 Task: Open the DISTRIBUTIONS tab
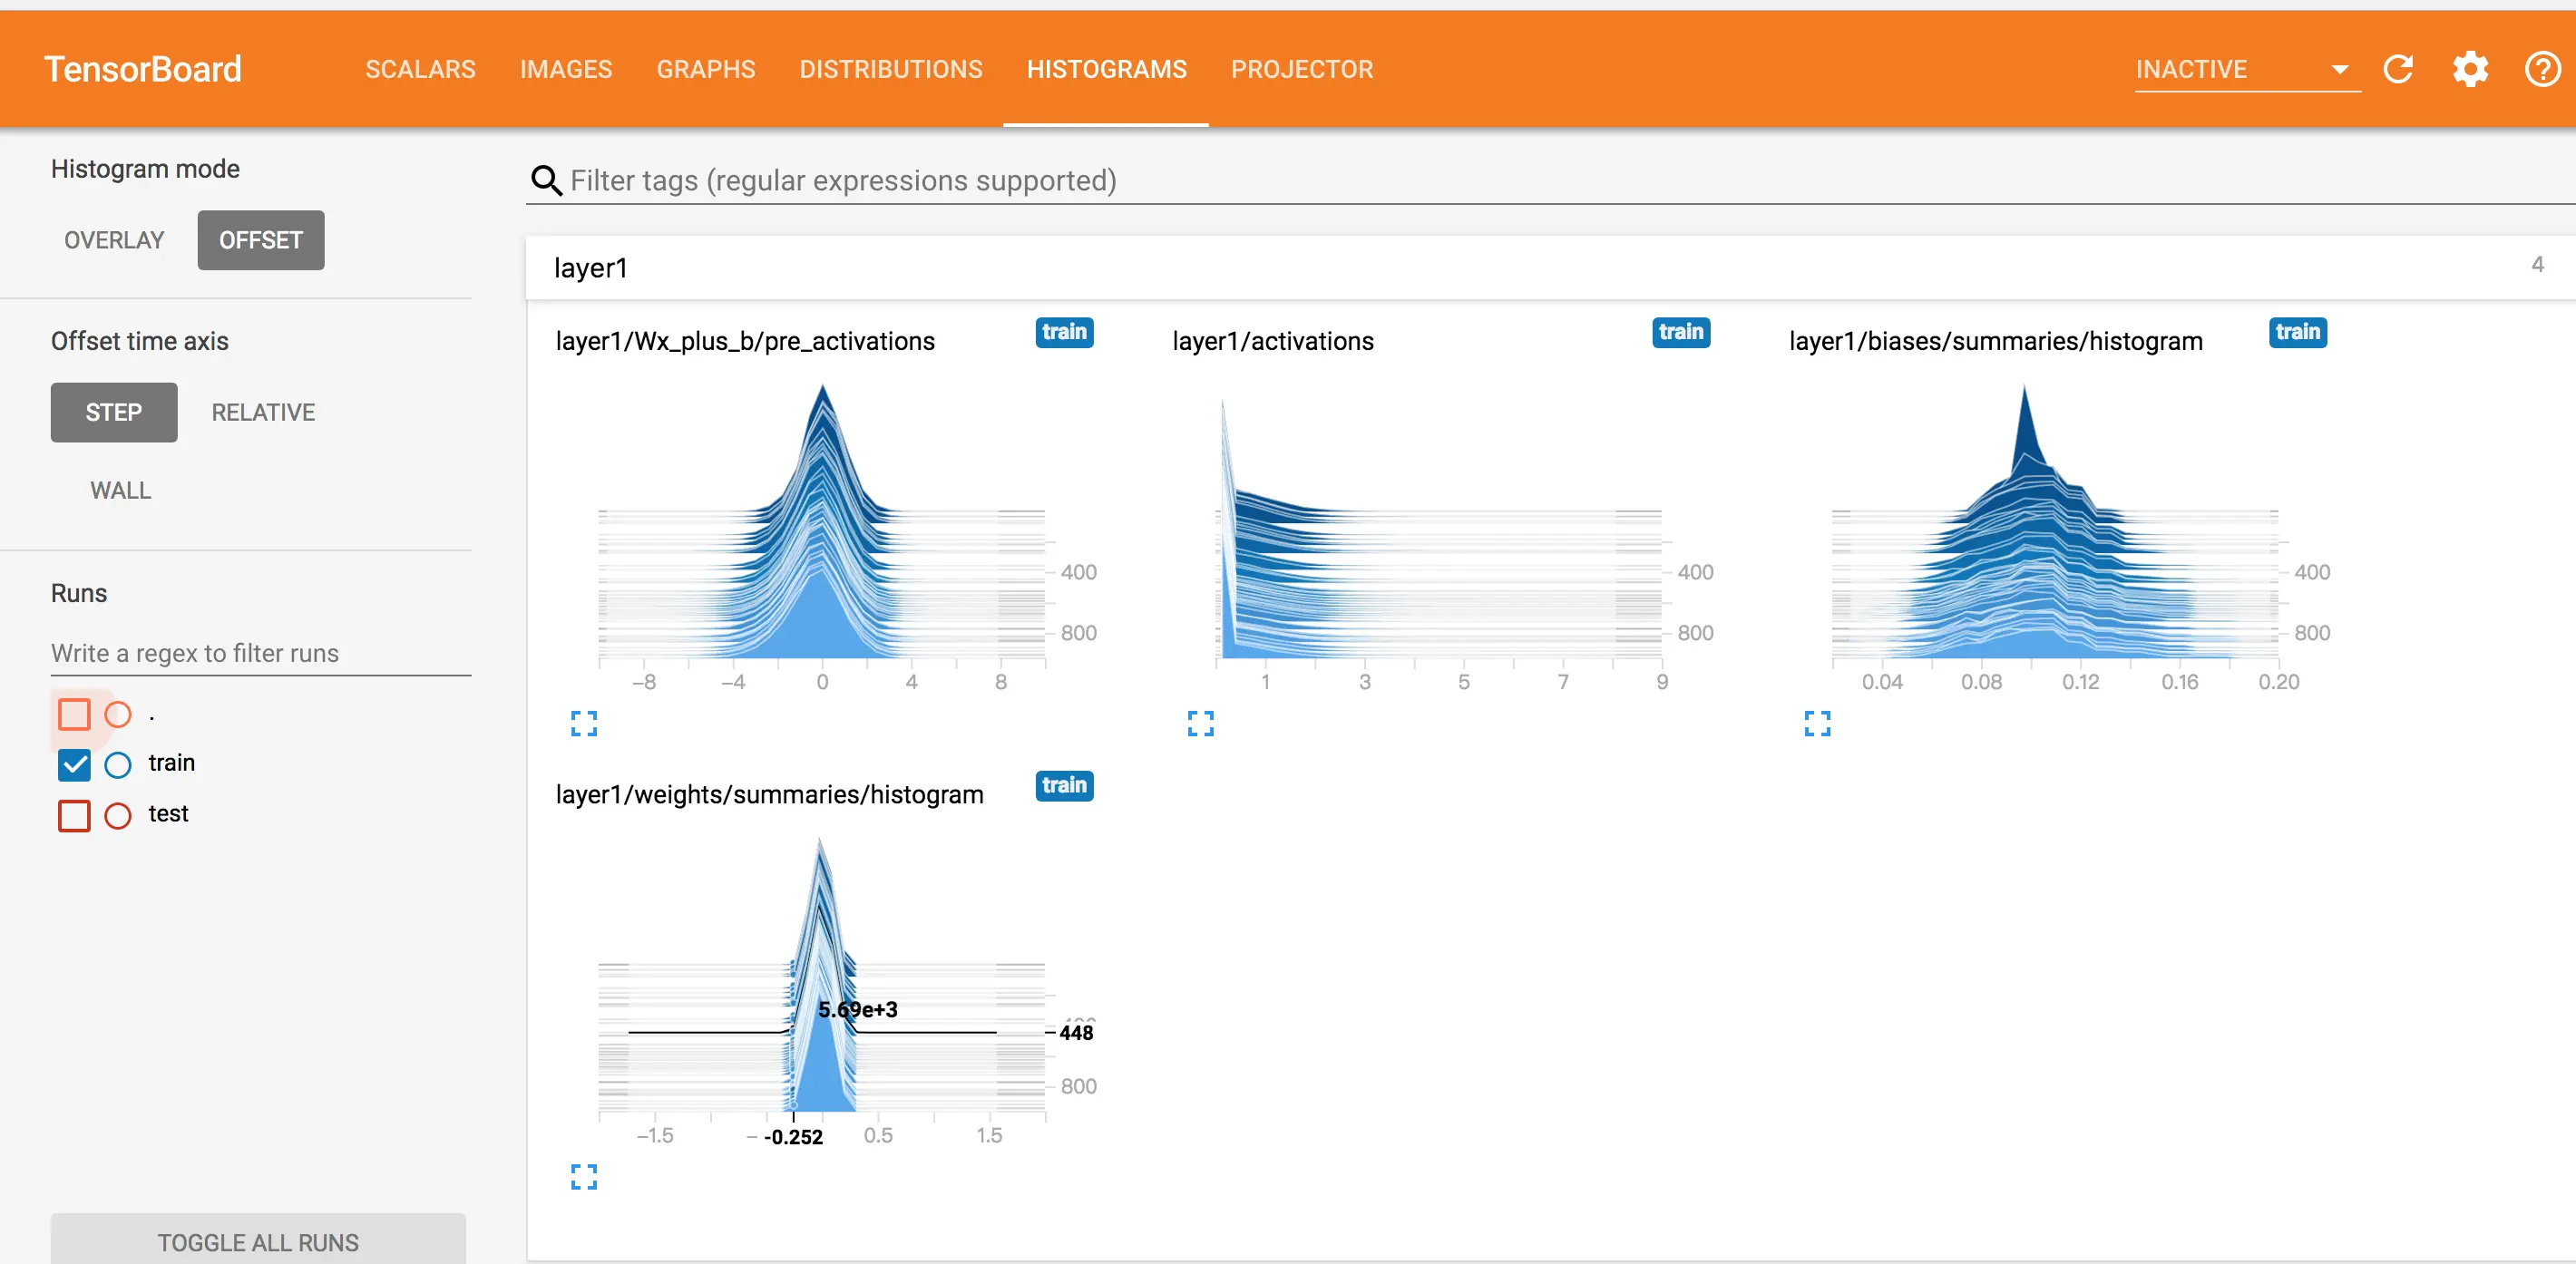pyautogui.click(x=890, y=69)
